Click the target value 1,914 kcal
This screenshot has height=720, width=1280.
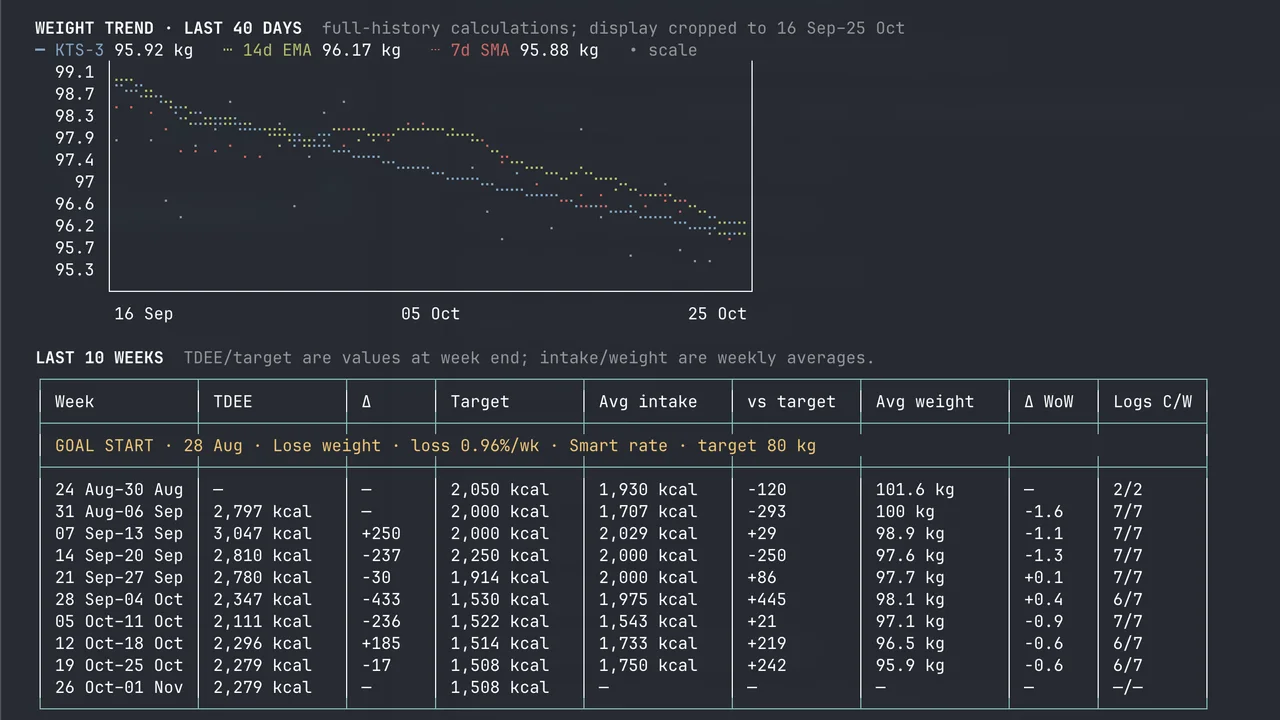[500, 578]
